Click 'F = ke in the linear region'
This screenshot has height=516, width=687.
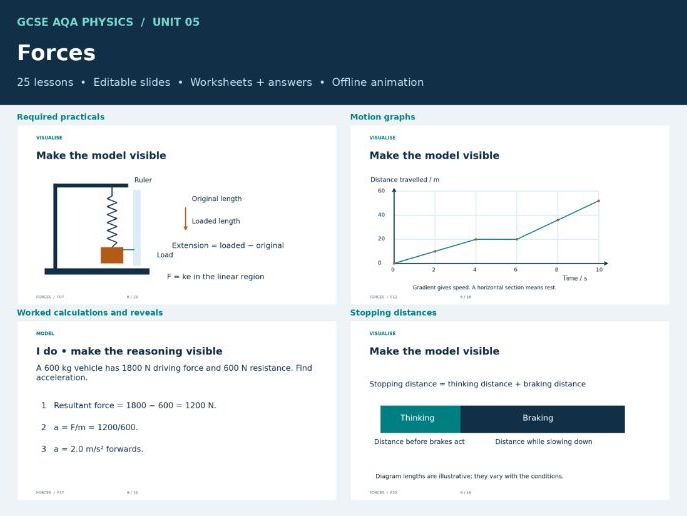coord(216,277)
